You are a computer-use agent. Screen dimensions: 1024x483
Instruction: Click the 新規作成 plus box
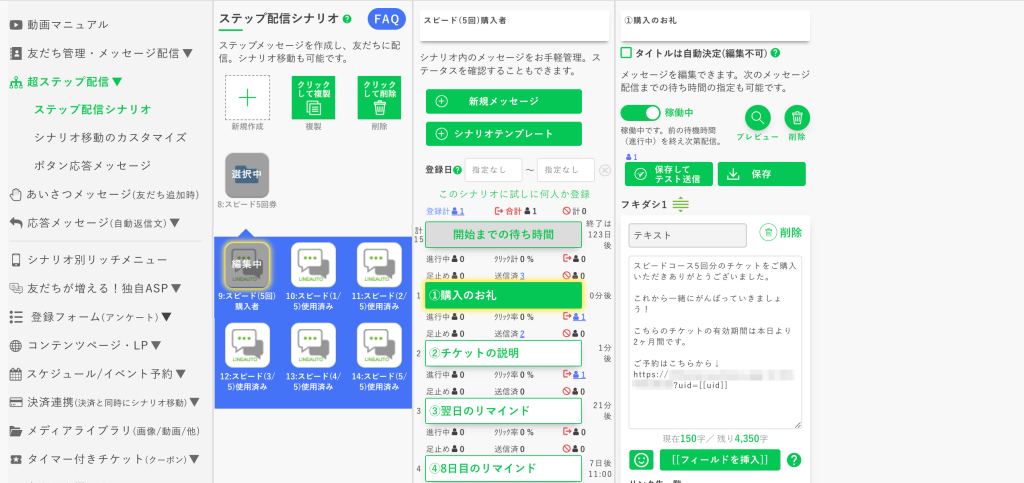pos(248,98)
